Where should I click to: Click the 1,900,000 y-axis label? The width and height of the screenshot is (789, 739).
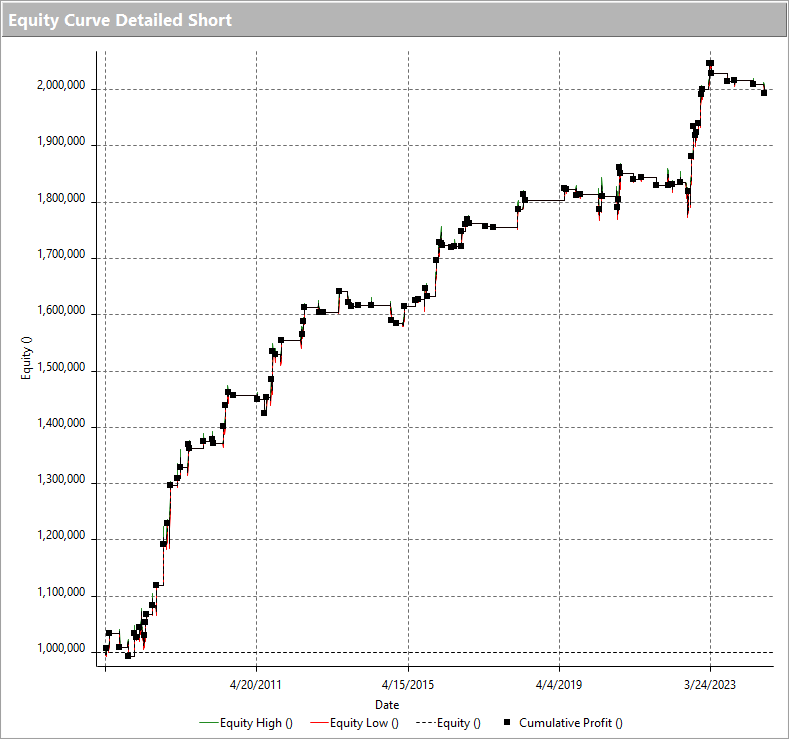pos(61,141)
